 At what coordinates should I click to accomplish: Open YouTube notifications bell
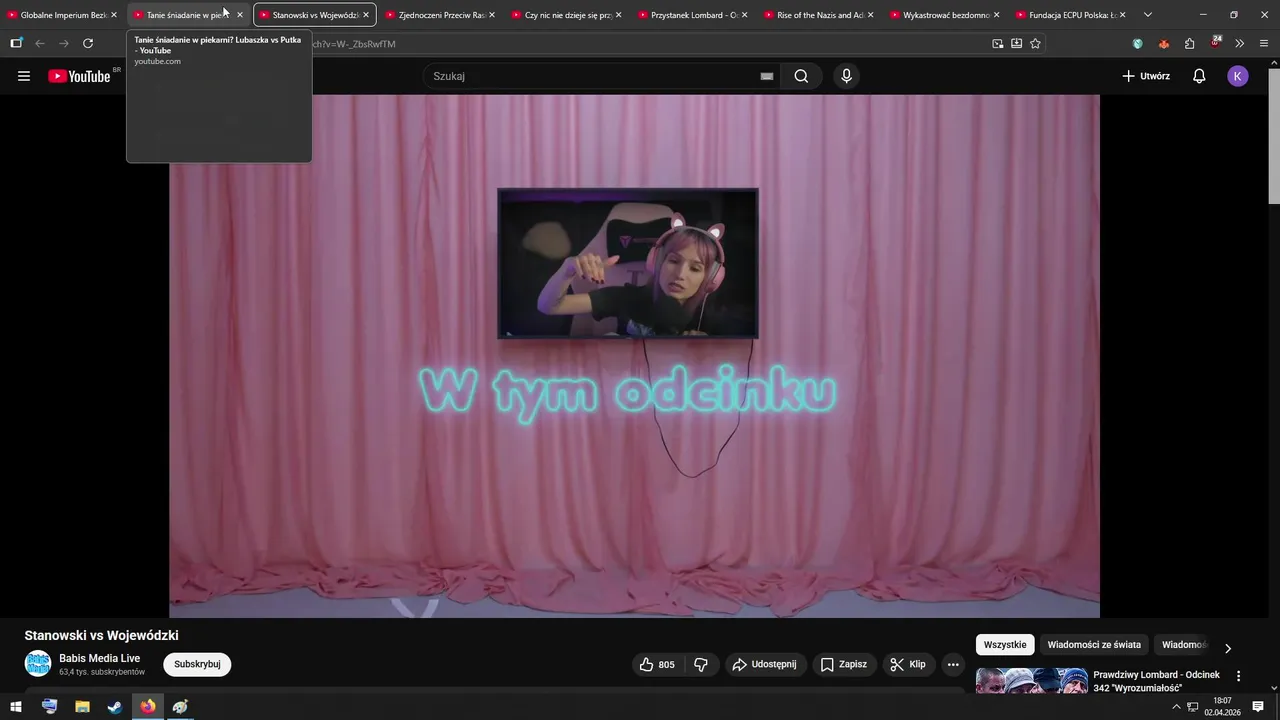1199,76
